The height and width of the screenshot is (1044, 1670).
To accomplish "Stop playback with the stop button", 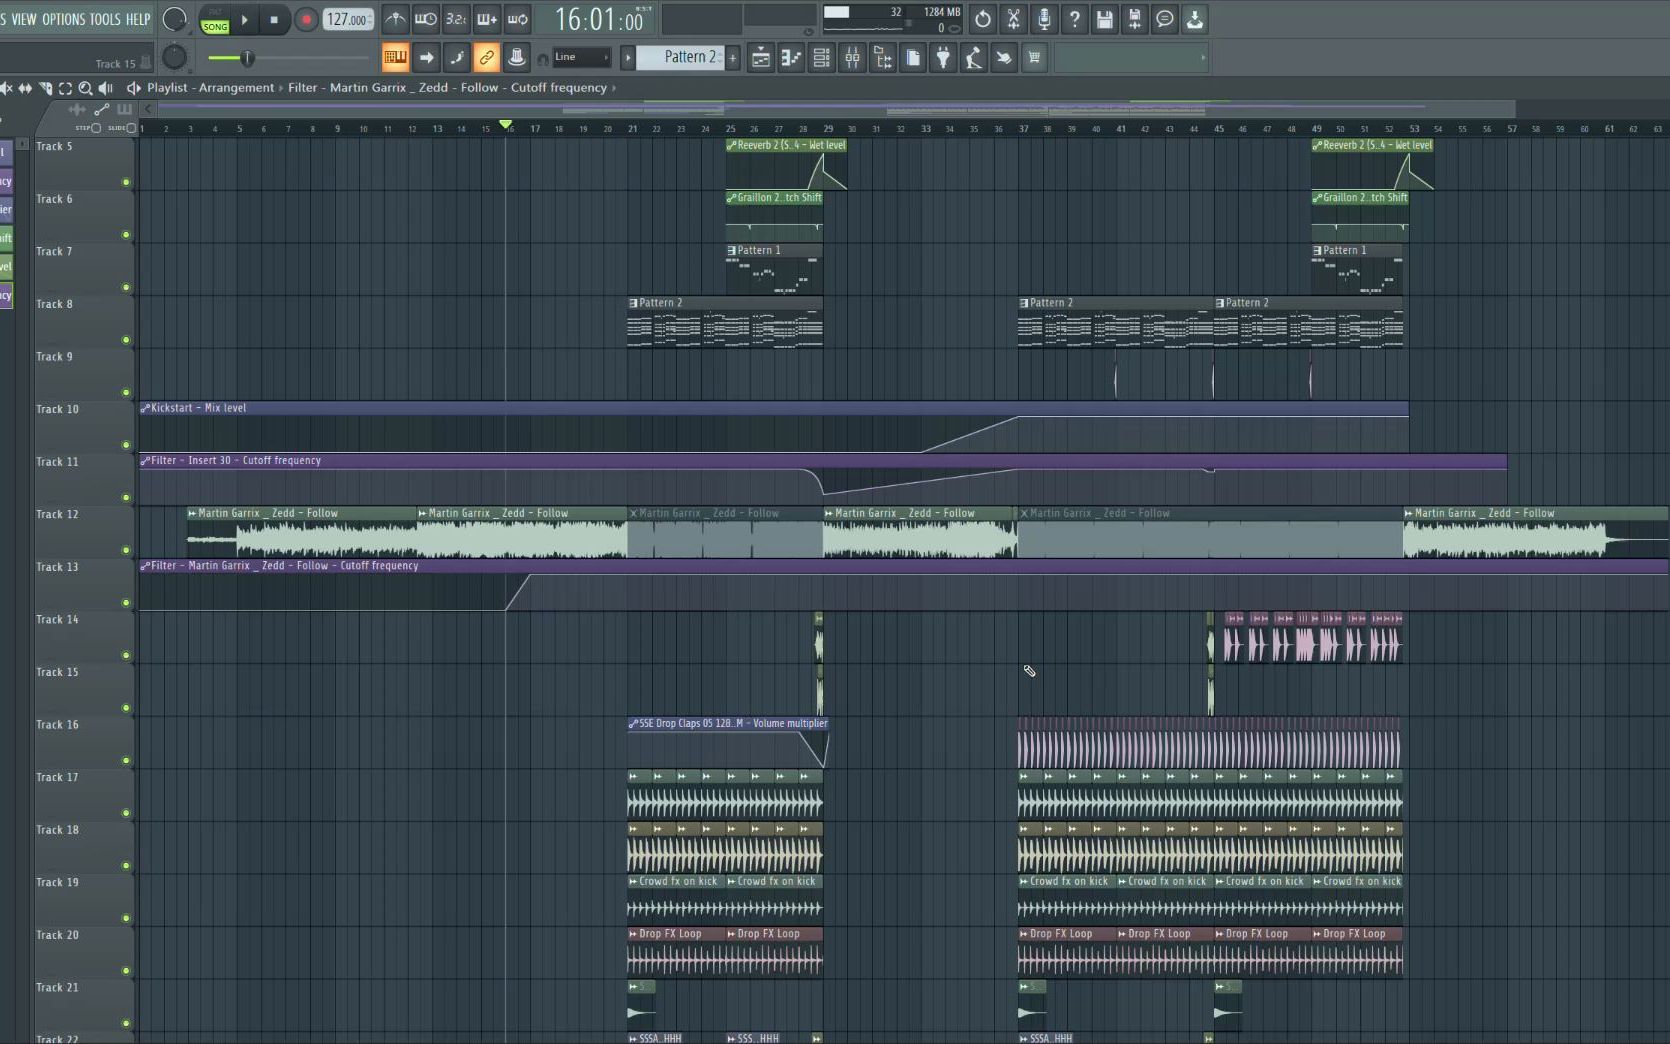I will pos(274,20).
